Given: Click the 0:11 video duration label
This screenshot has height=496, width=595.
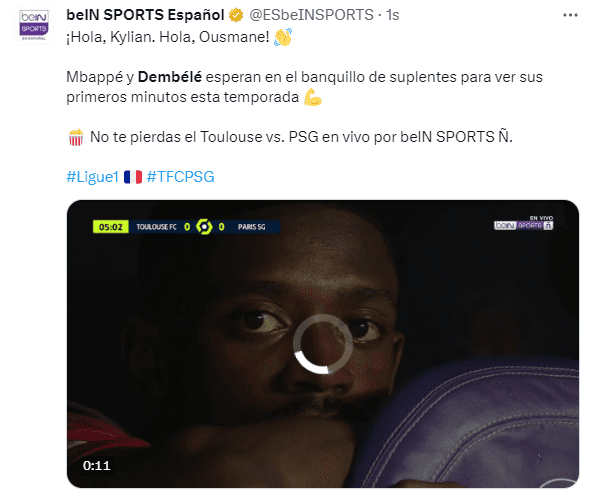Looking at the screenshot, I should tap(97, 465).
